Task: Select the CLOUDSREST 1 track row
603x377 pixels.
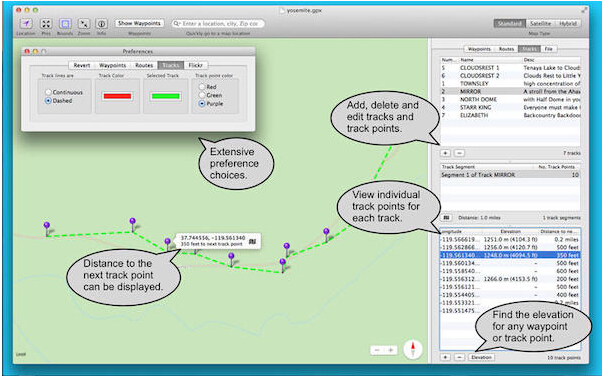Action: point(510,68)
